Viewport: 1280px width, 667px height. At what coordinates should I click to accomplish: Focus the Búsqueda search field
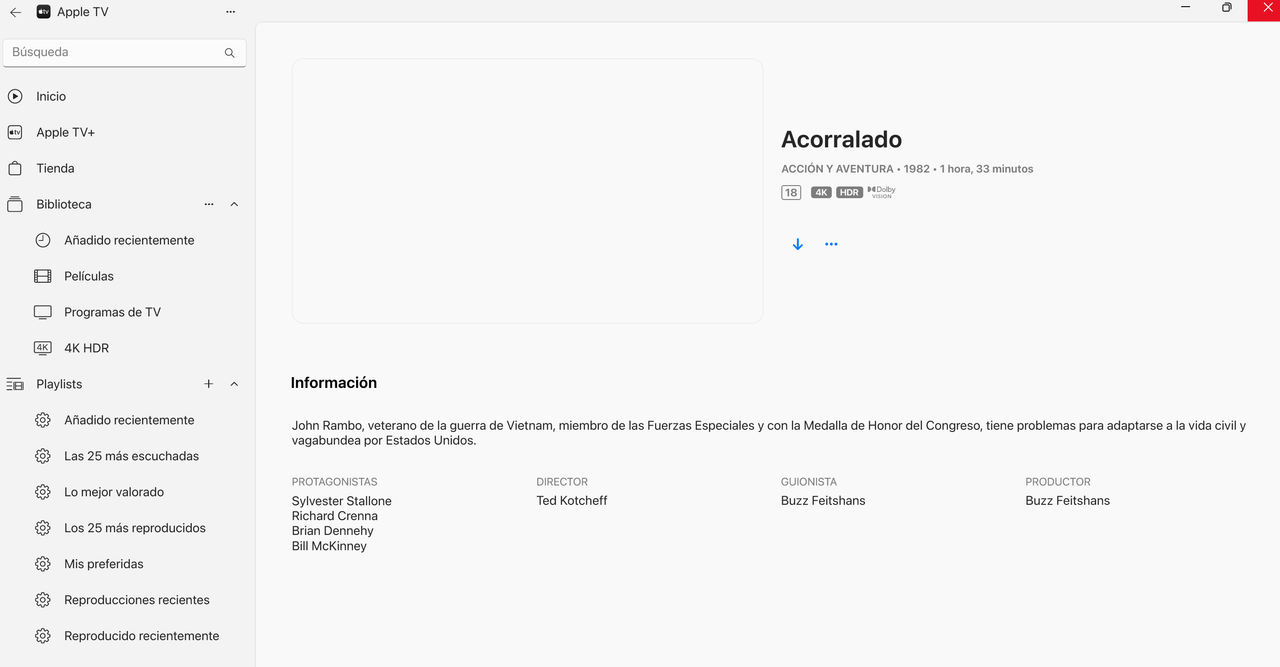(x=125, y=52)
